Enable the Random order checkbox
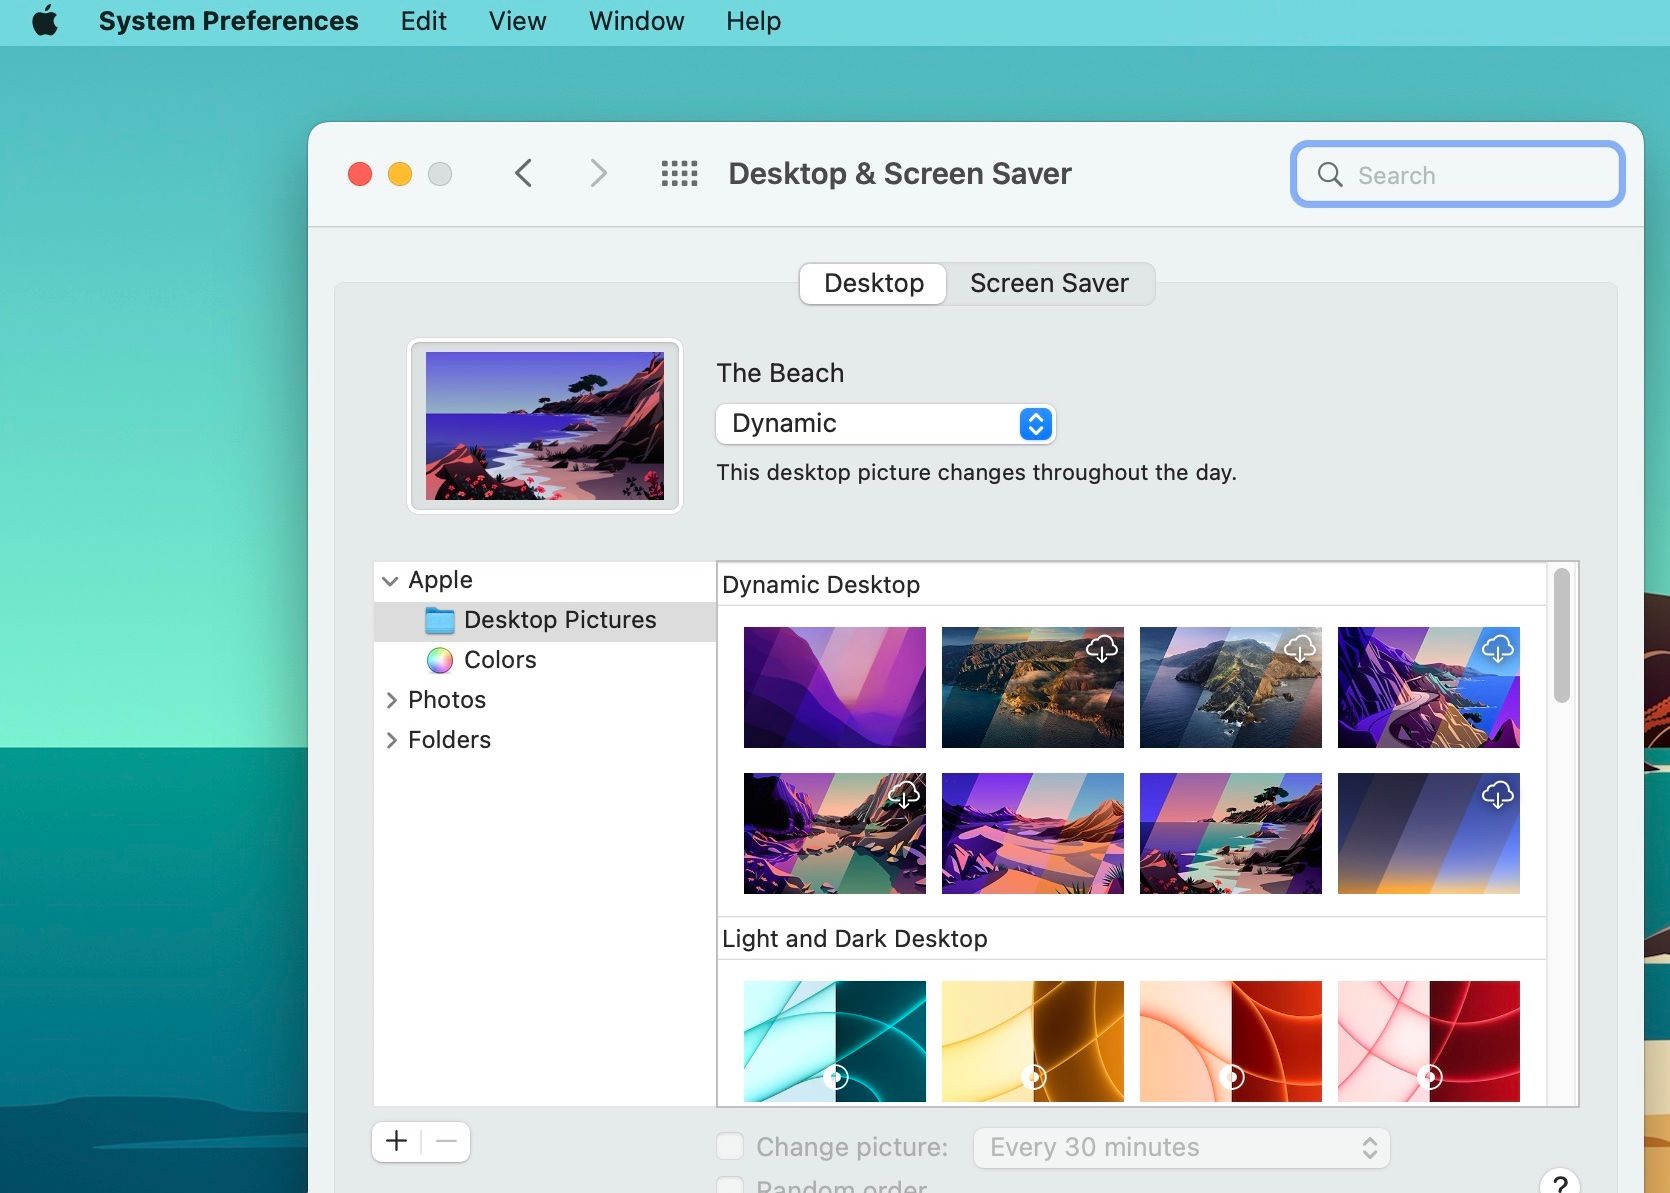This screenshot has height=1193, width=1670. click(x=729, y=1185)
